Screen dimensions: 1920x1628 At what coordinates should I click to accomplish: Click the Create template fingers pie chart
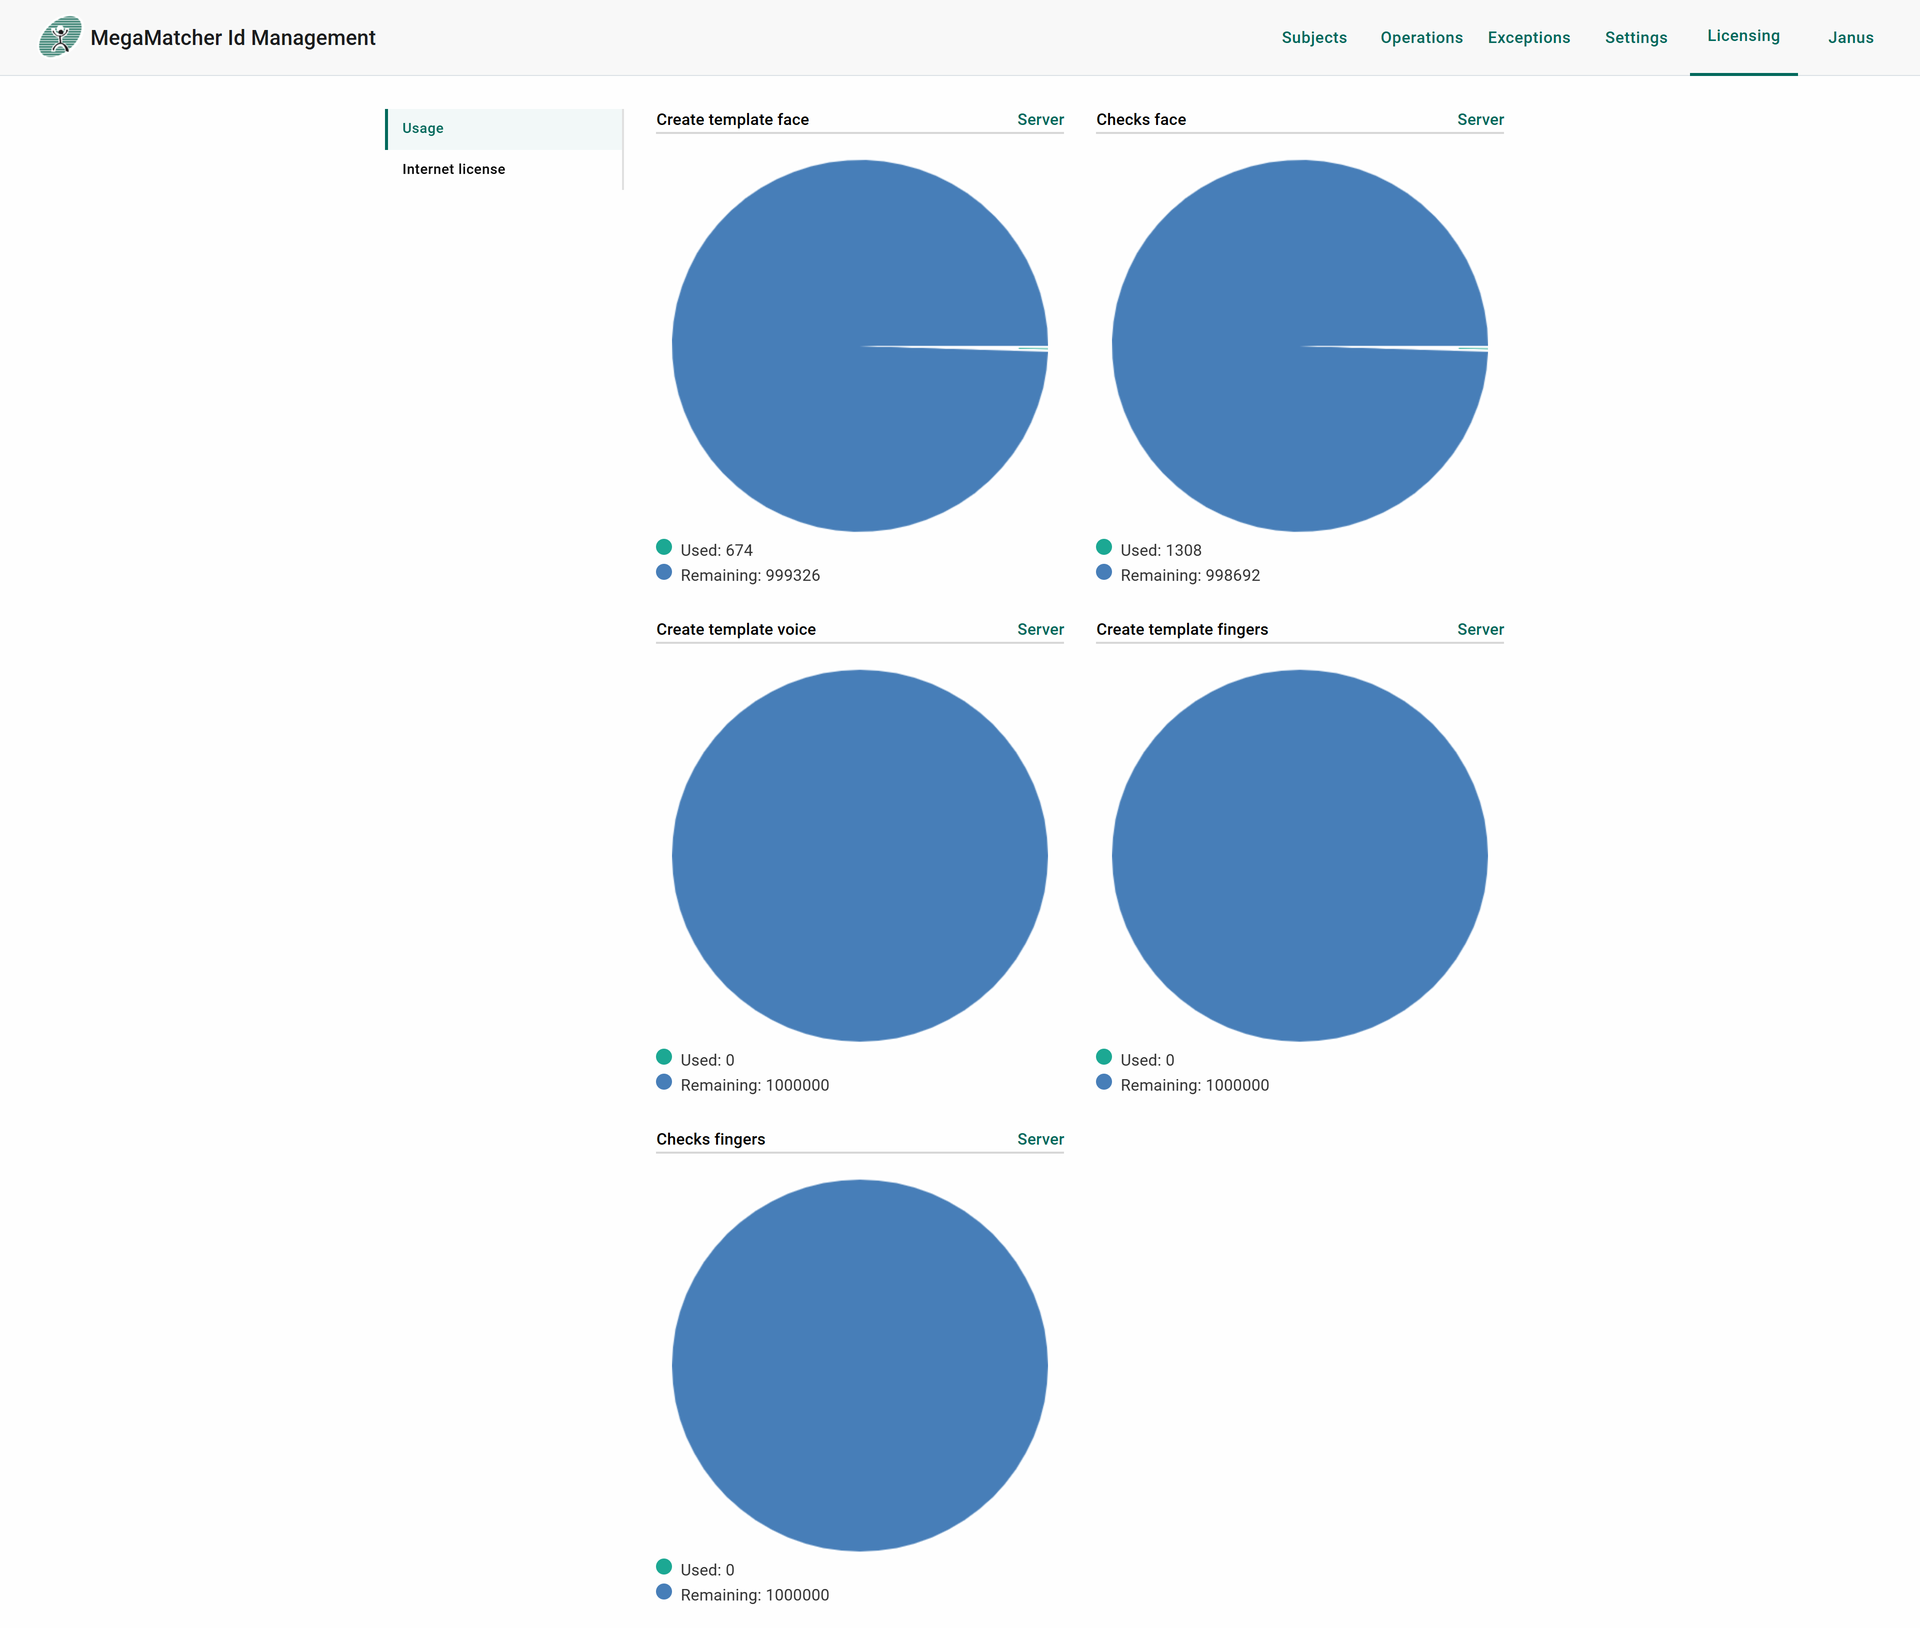pos(1300,856)
